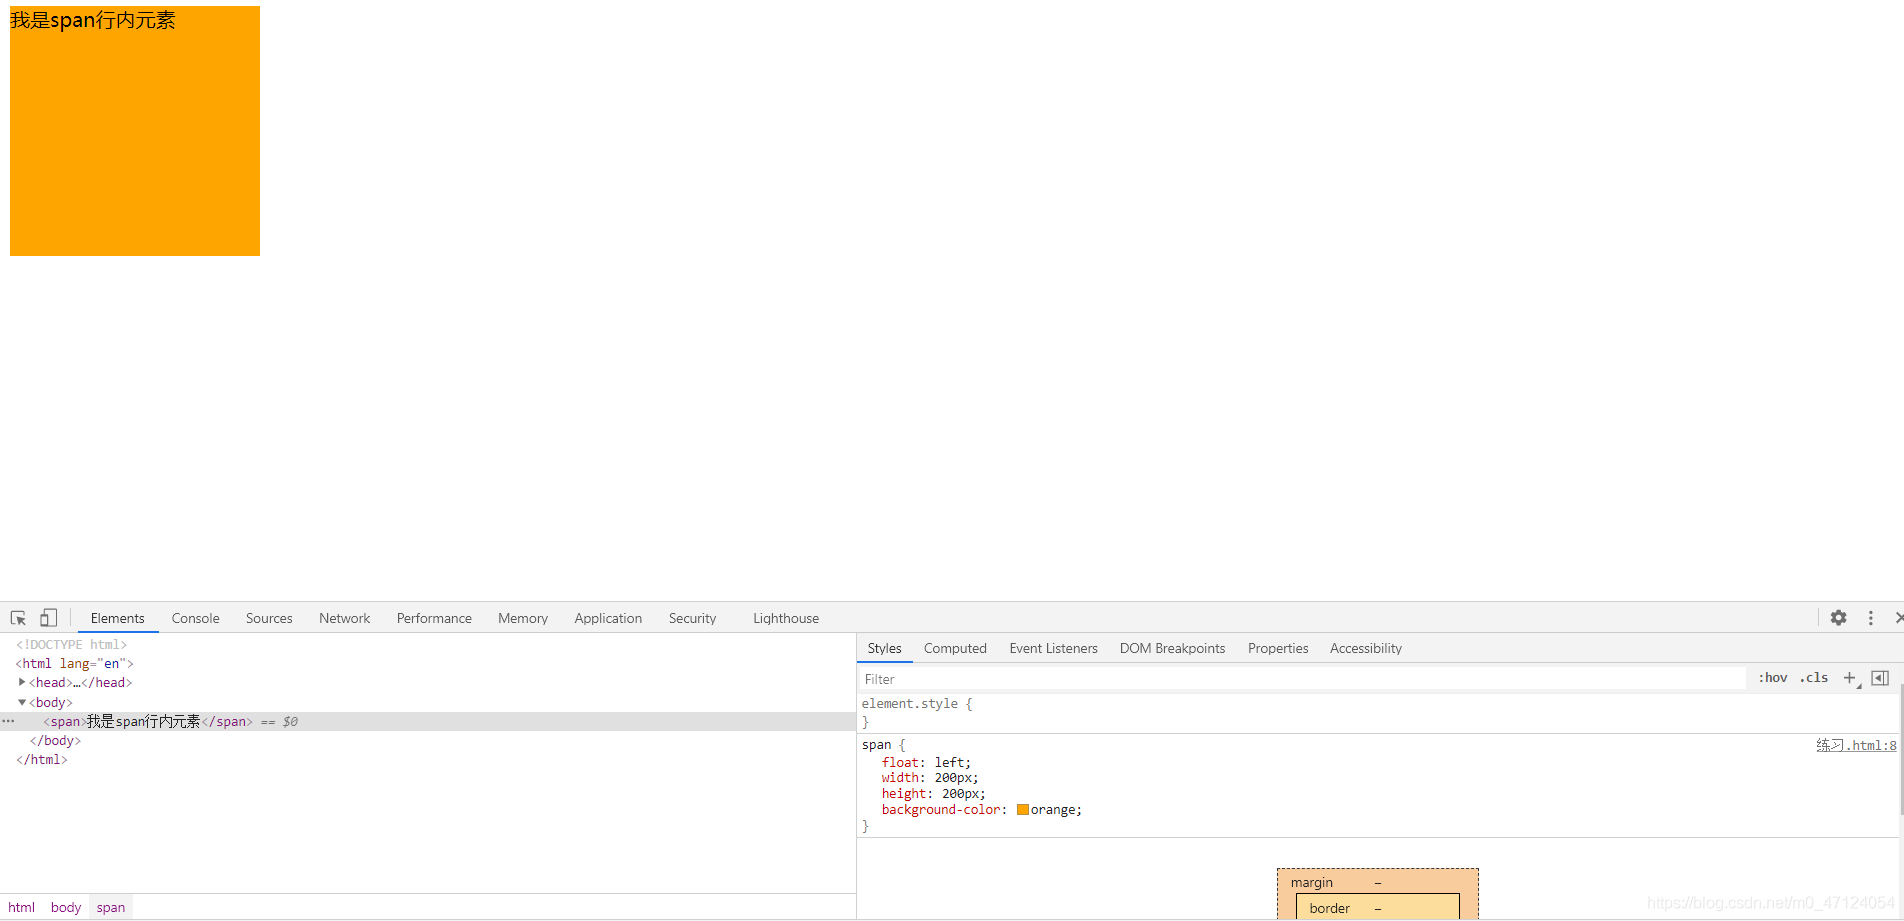Toggle the device toolbar icon
The image size is (1904, 921).
tap(48, 618)
